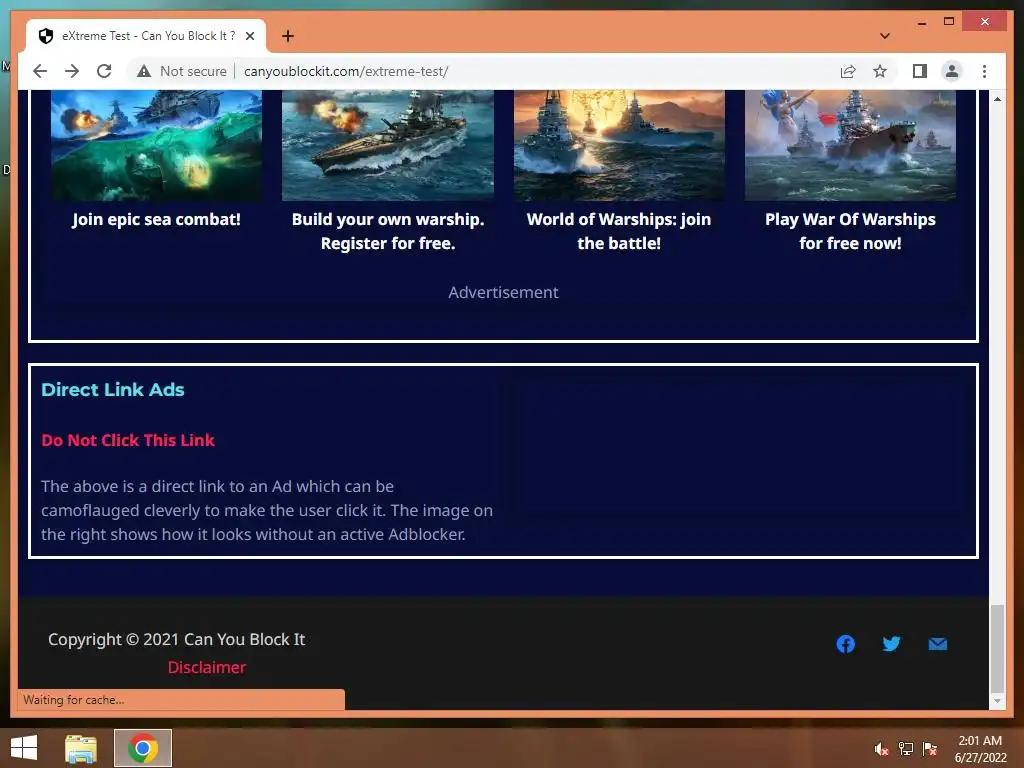1024x768 pixels.
Task: Go back to the previous page
Action: pyautogui.click(x=40, y=71)
